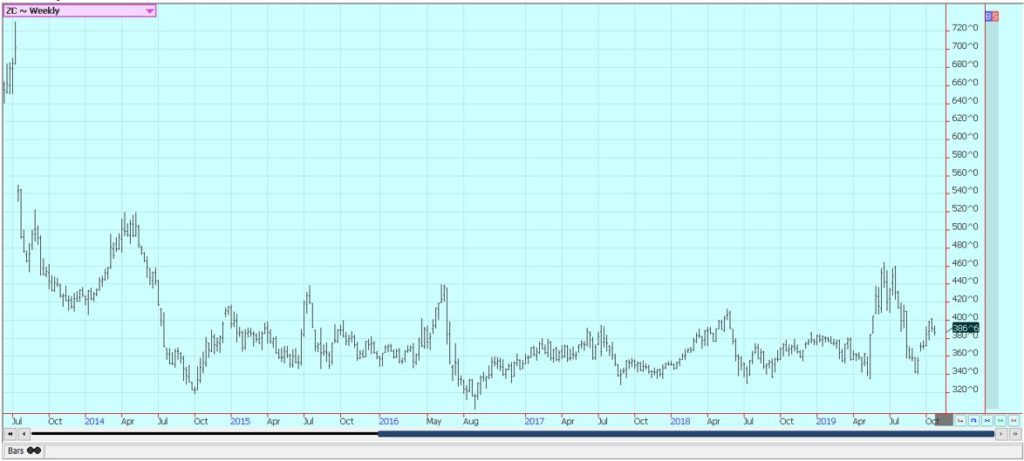Click the 2014 label on time axis
1024x461 pixels.
(95, 421)
